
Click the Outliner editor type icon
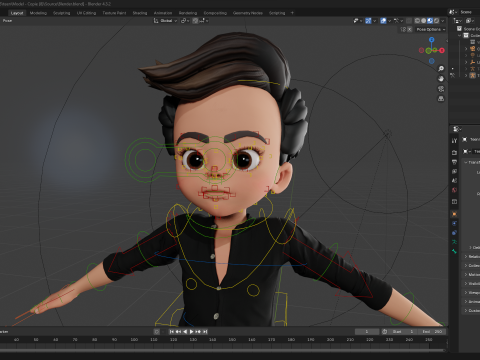tap(458, 21)
